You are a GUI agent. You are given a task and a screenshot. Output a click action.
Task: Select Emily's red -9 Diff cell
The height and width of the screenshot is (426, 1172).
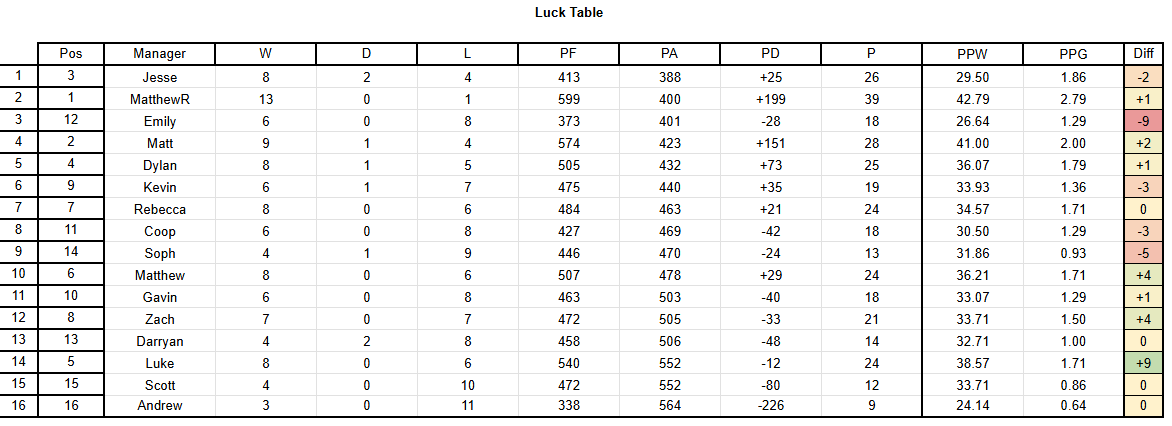pos(1144,121)
